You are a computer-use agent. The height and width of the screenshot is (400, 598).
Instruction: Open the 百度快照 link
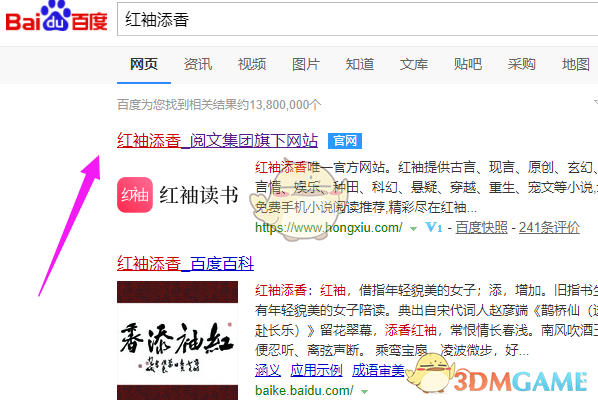[481, 228]
